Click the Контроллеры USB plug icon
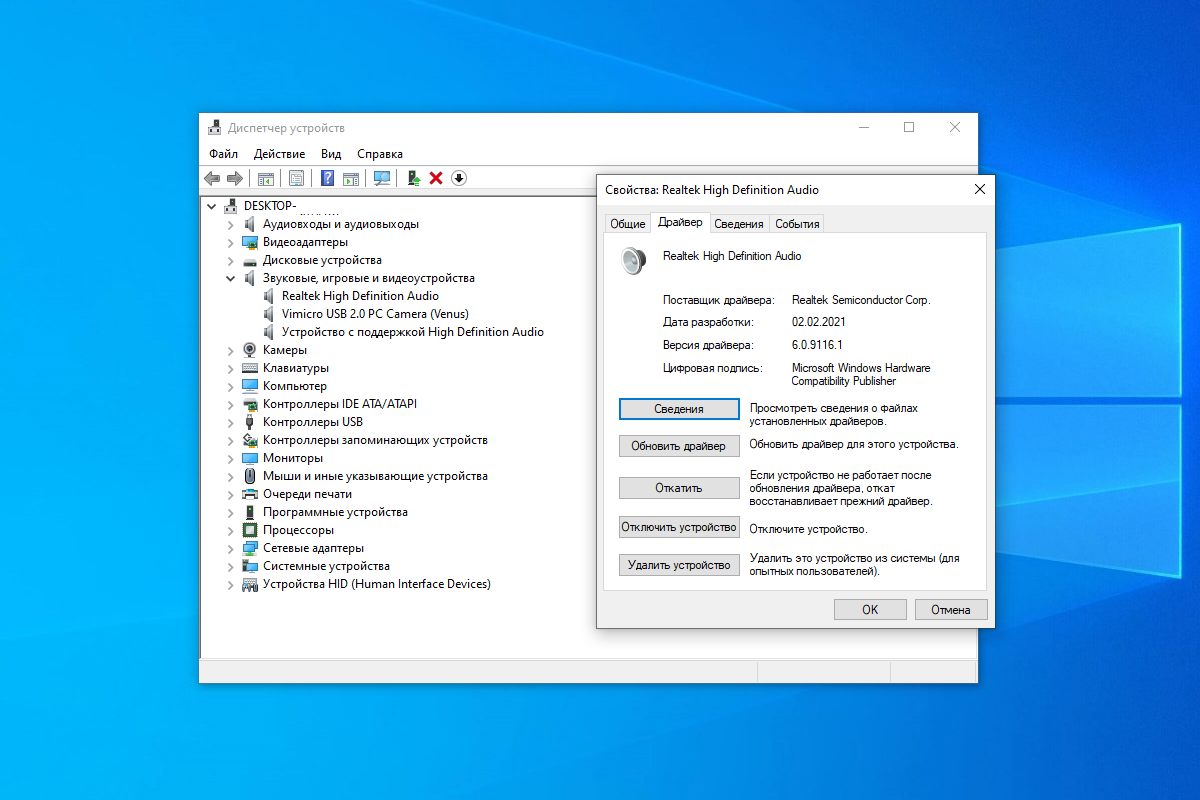 (250, 422)
